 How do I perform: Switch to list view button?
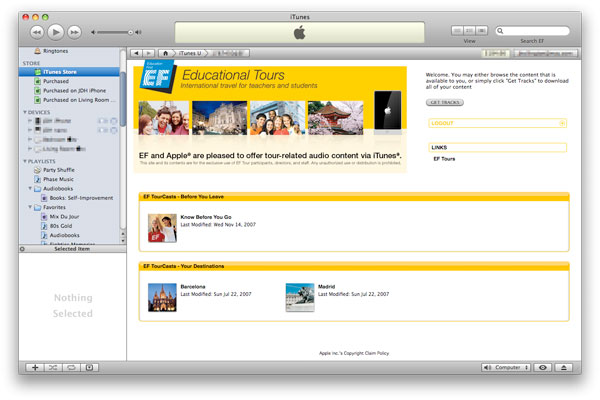click(457, 31)
